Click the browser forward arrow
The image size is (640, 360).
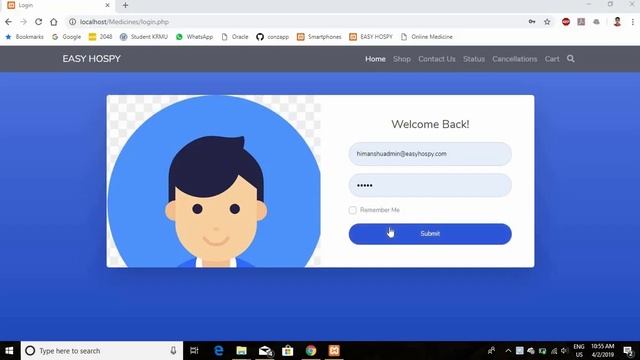coord(23,22)
